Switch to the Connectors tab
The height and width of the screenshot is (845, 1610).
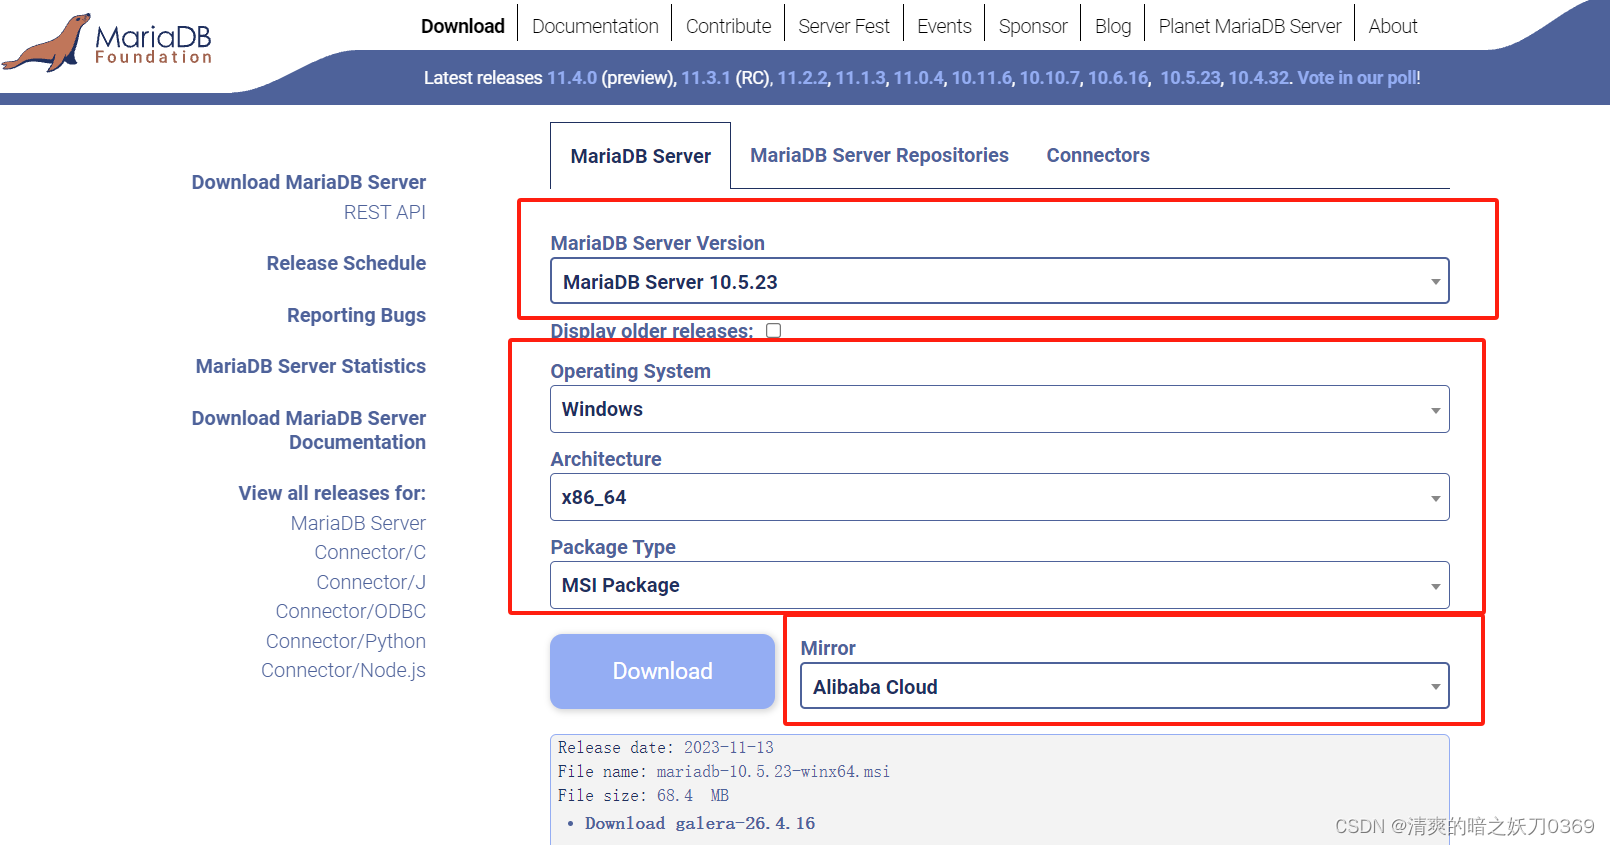[x=1098, y=155]
